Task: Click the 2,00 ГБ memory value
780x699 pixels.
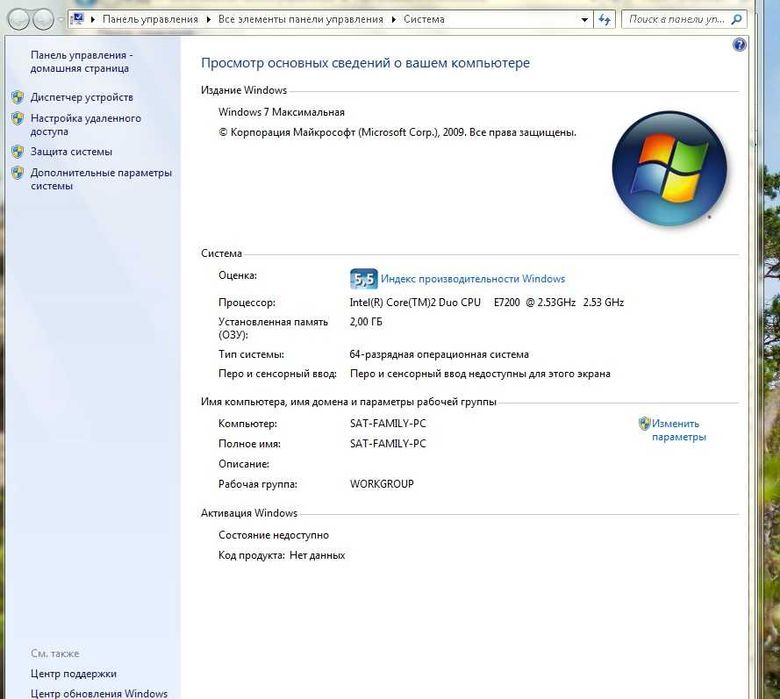Action: coord(366,322)
